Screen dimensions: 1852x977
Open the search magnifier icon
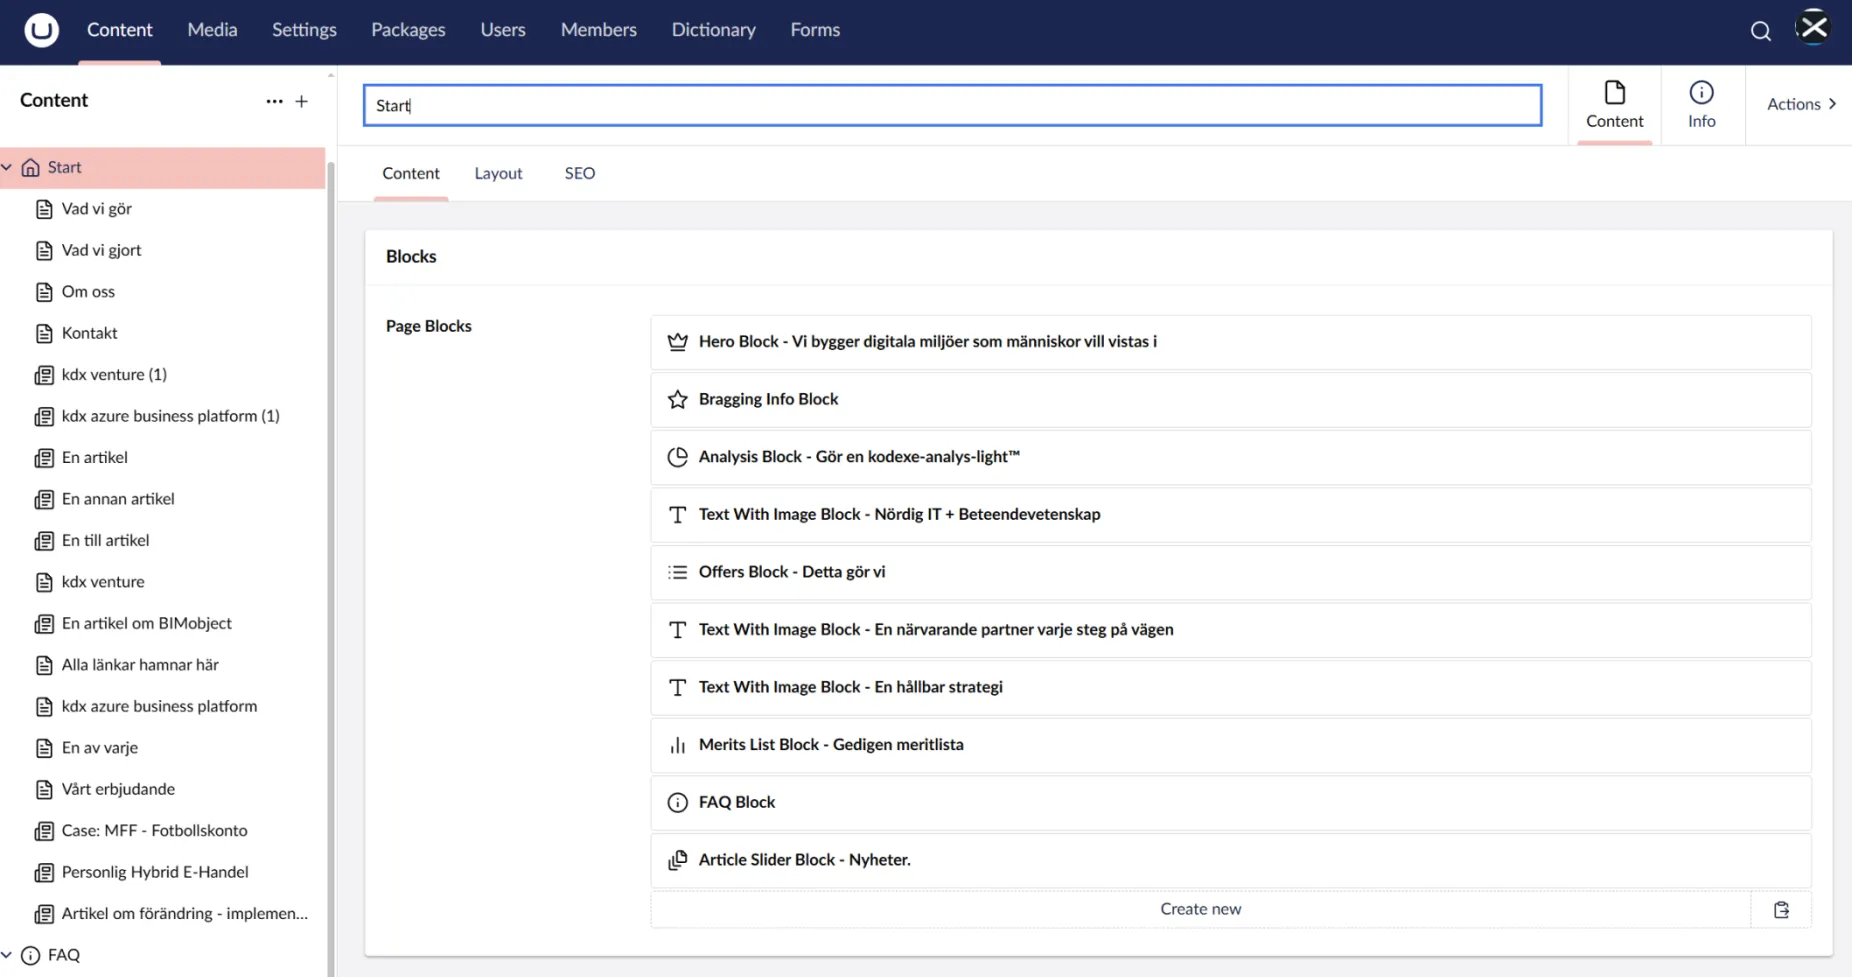[x=1760, y=31]
